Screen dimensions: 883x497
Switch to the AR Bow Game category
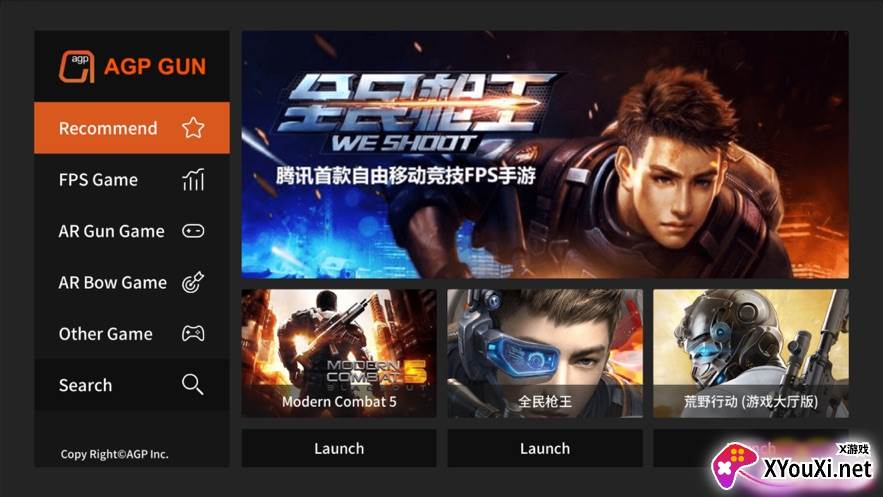pyautogui.click(x=132, y=282)
